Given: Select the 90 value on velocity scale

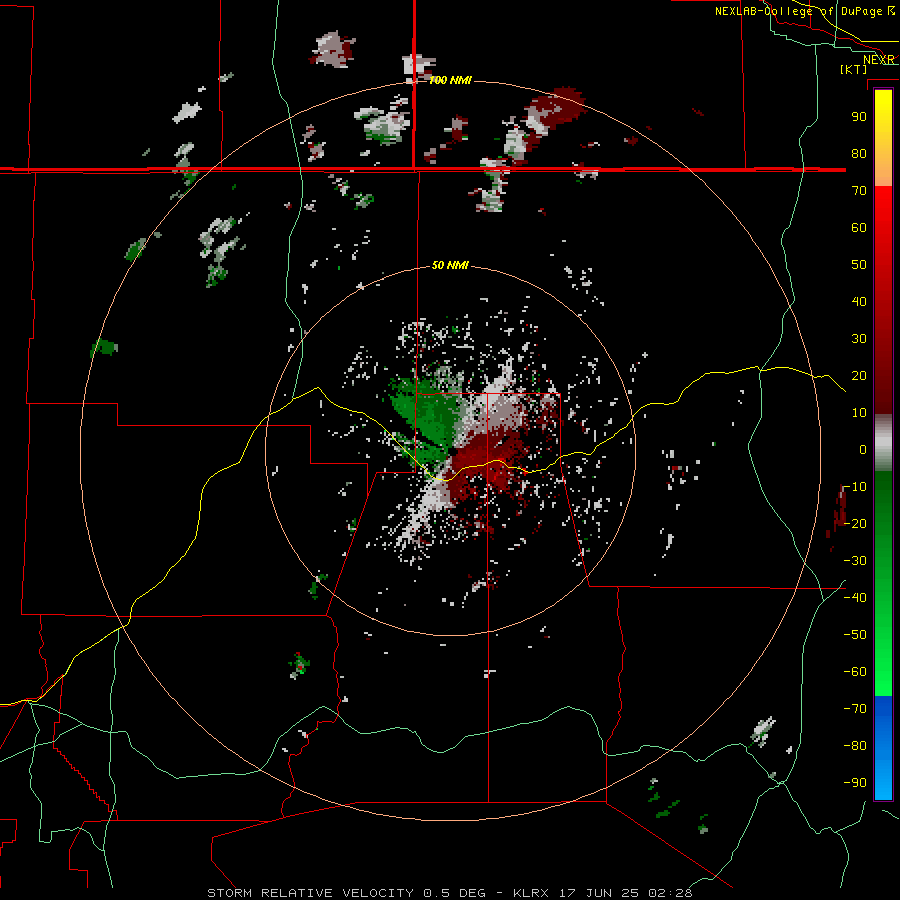Looking at the screenshot, I should point(859,117).
